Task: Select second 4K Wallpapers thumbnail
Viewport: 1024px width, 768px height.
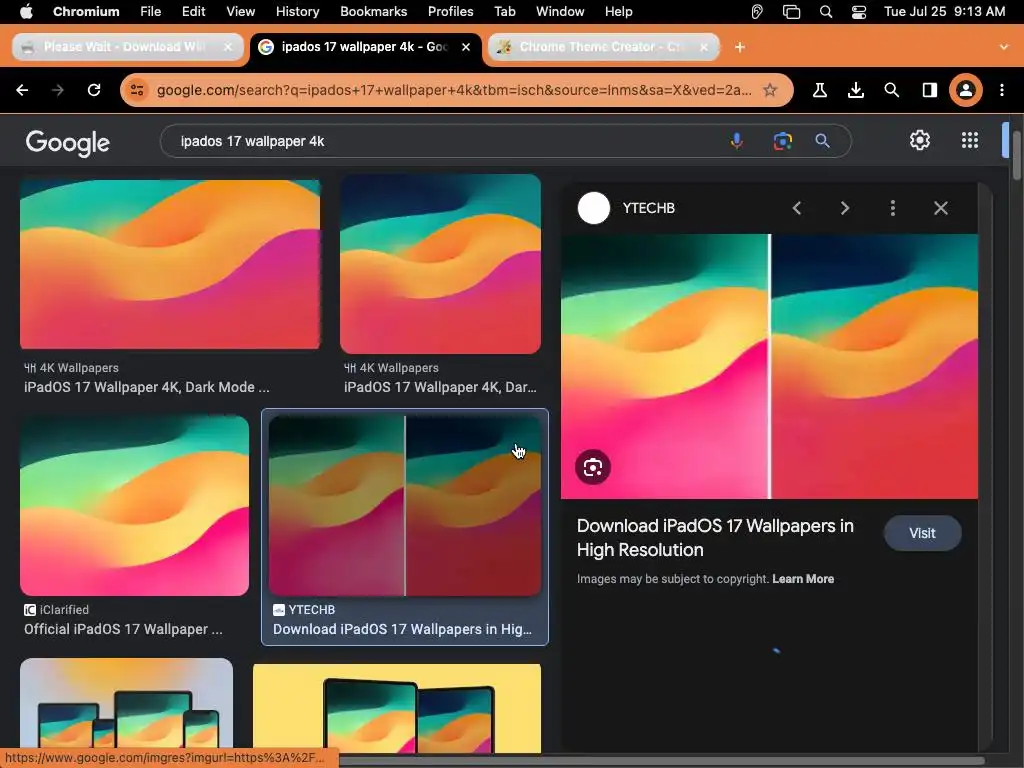Action: [440, 264]
